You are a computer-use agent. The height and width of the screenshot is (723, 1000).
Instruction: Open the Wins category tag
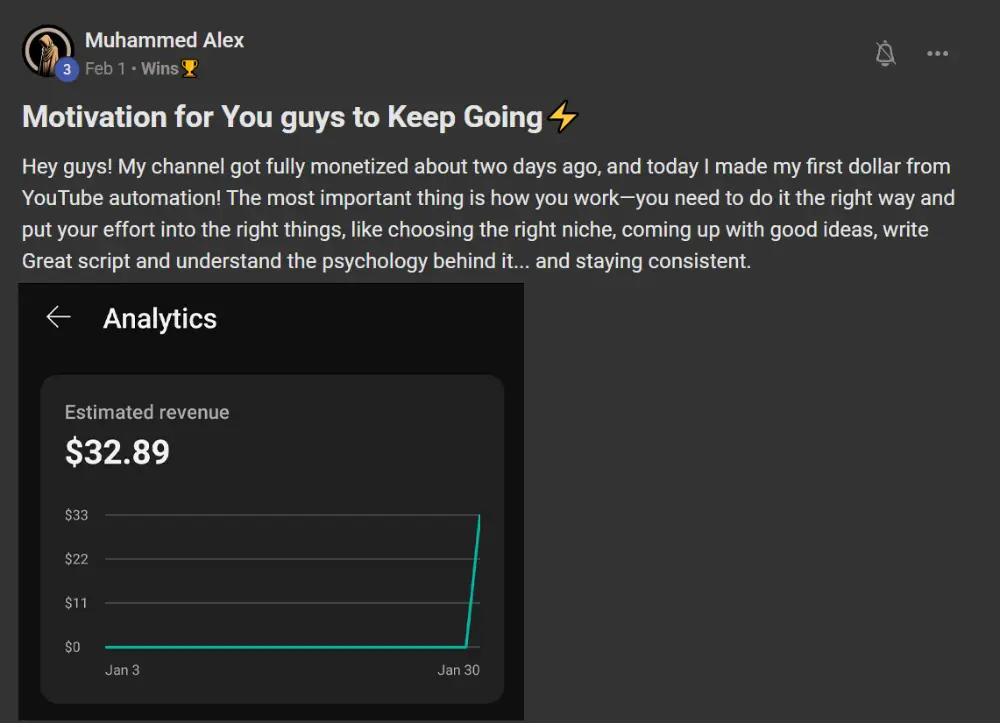(159, 68)
